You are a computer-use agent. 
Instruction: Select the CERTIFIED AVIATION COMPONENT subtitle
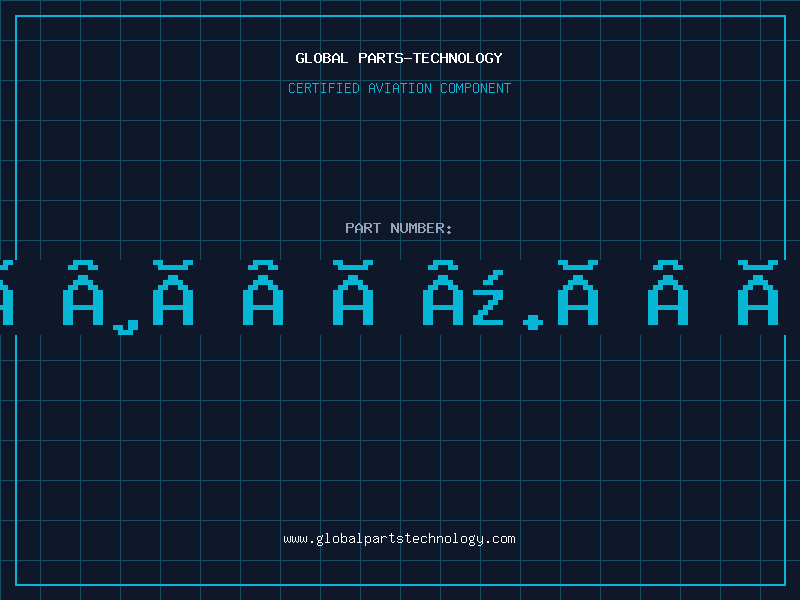coord(399,88)
